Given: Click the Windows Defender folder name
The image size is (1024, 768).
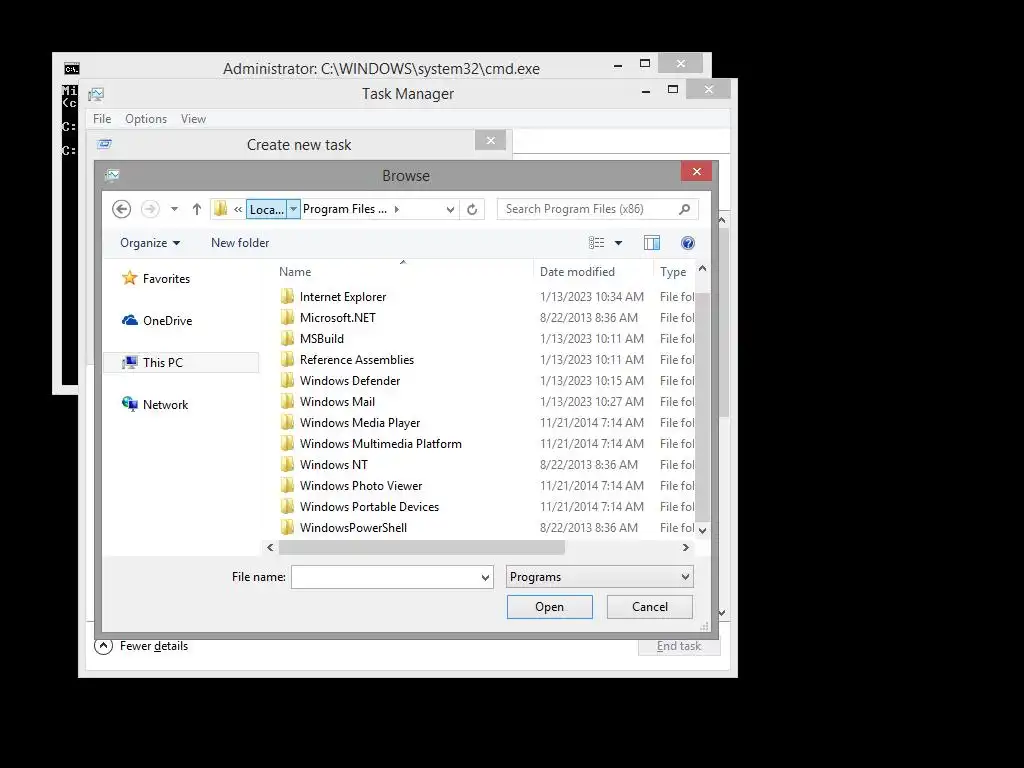Looking at the screenshot, I should pos(349,381).
